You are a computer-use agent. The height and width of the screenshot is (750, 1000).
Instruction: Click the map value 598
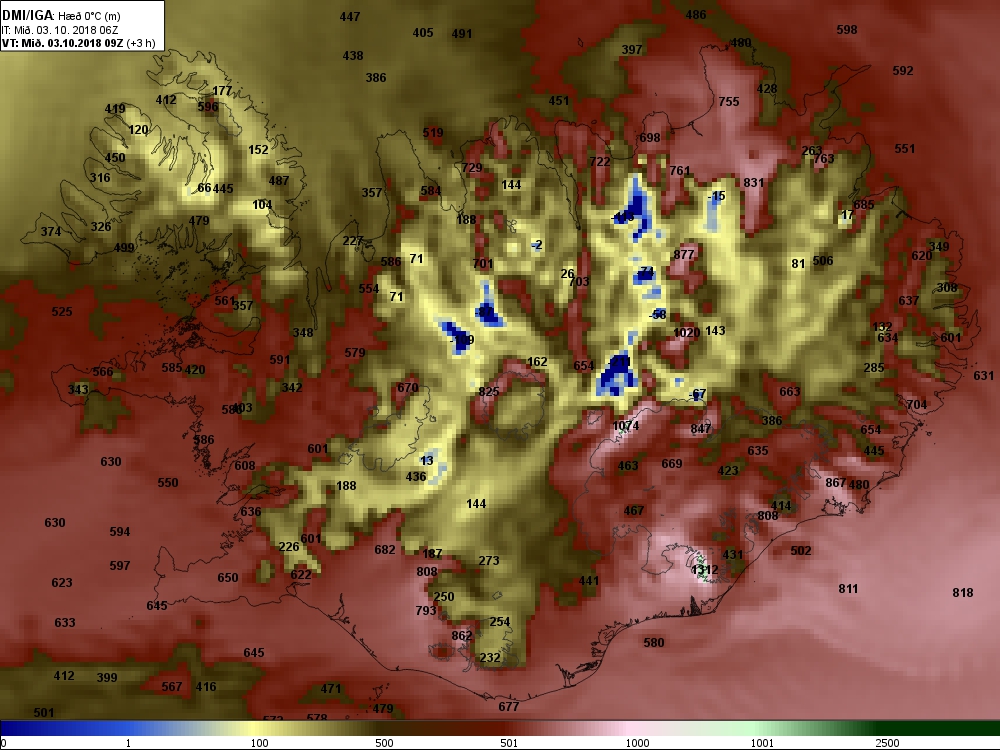[847, 29]
